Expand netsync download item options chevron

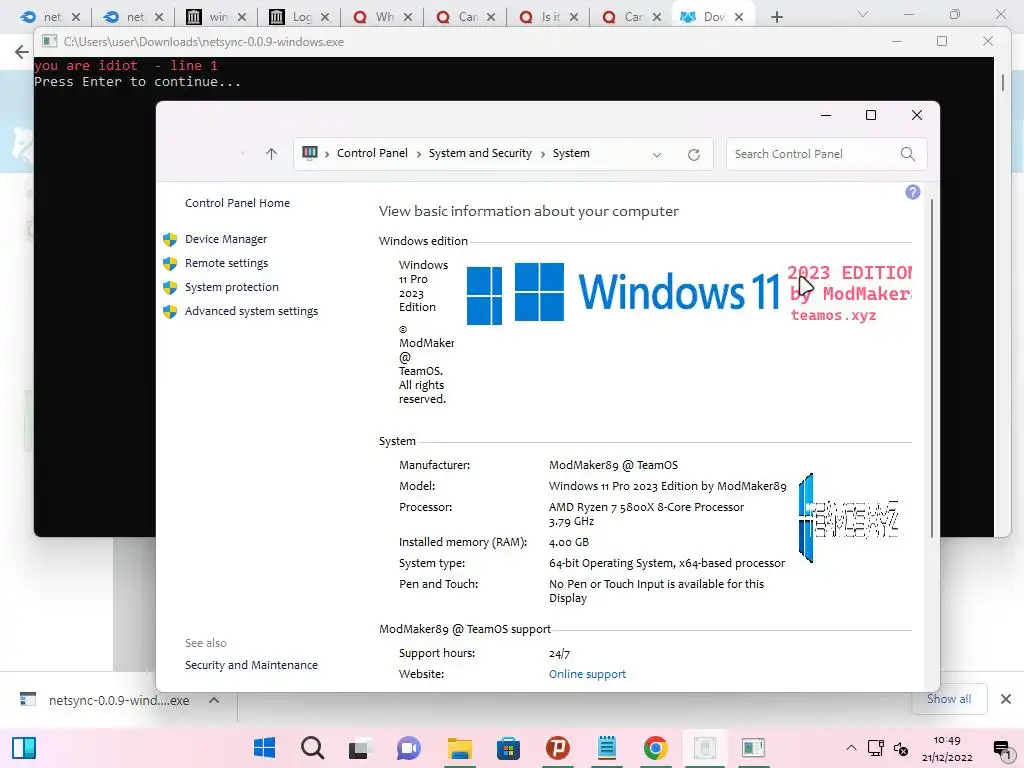coord(214,700)
